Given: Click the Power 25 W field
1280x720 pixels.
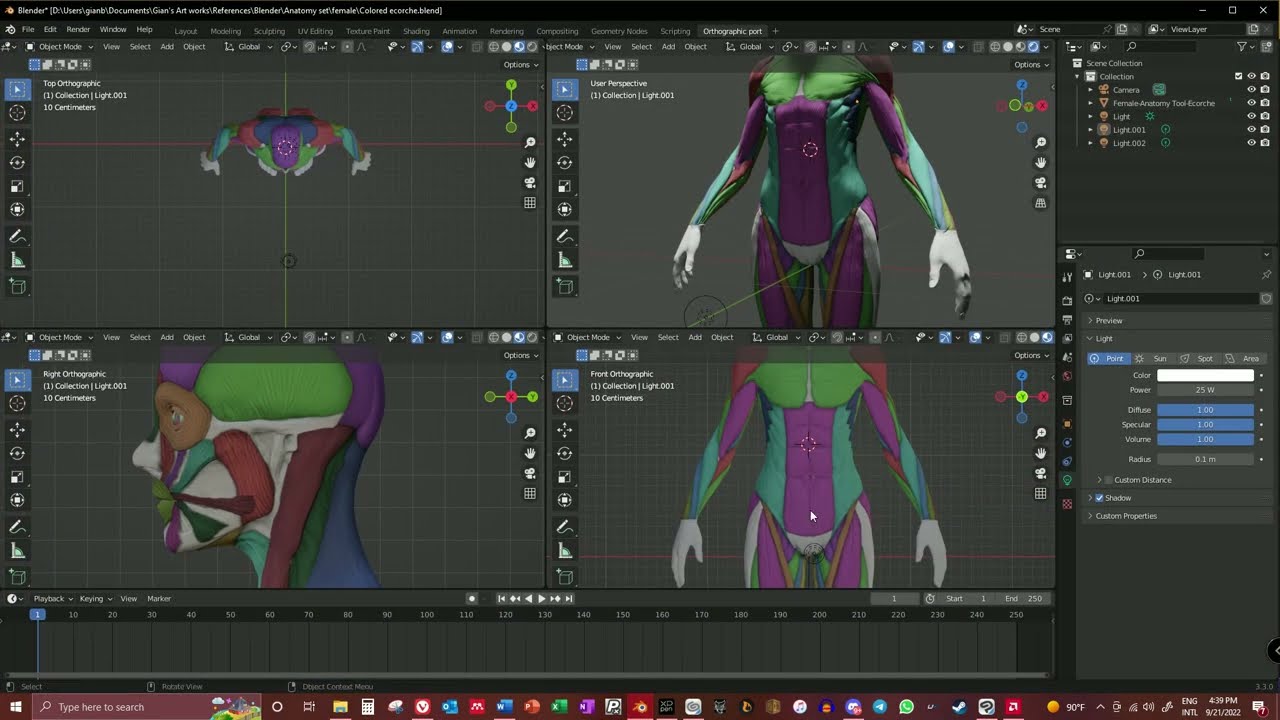Looking at the screenshot, I should pos(1205,390).
